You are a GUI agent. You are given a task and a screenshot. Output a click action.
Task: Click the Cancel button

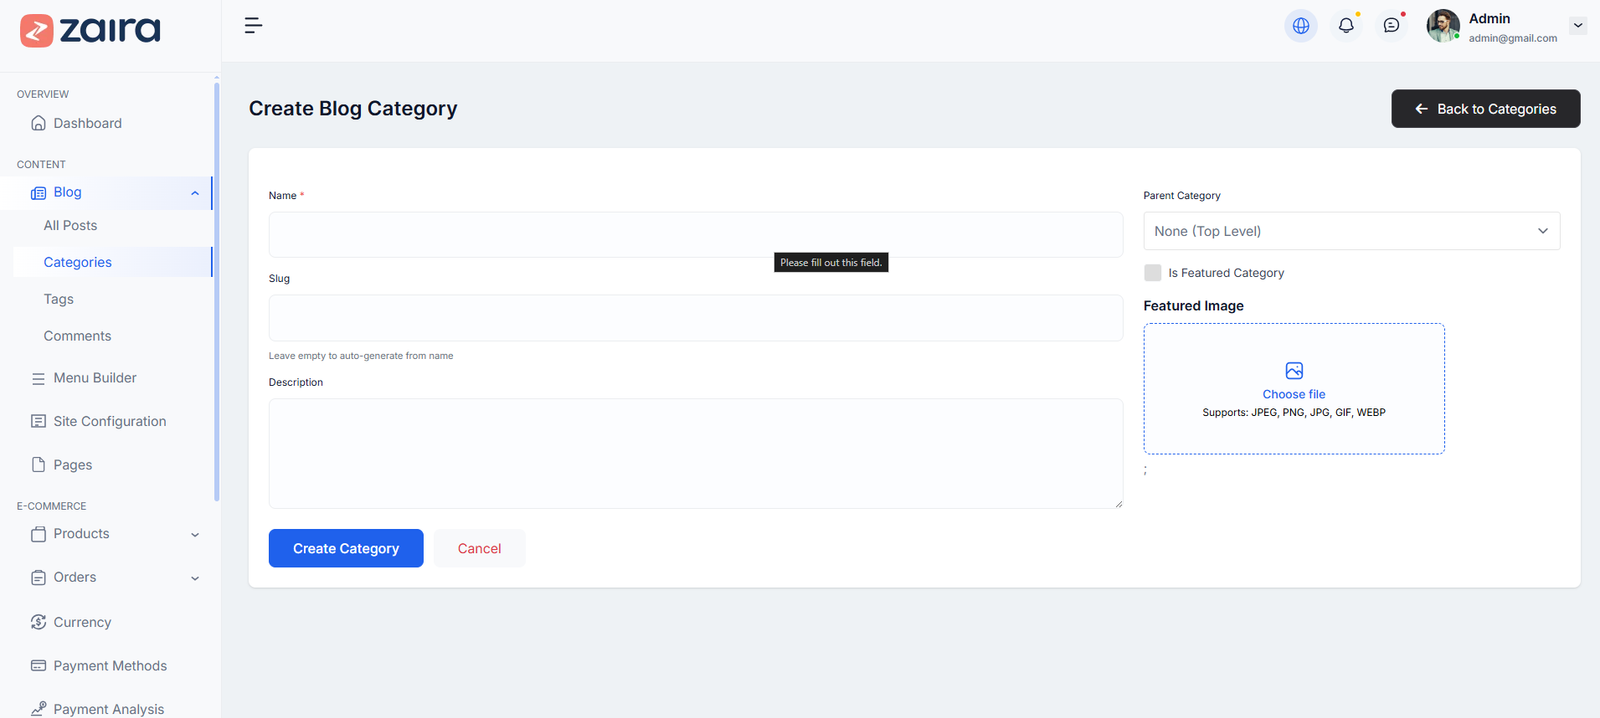[x=479, y=548]
